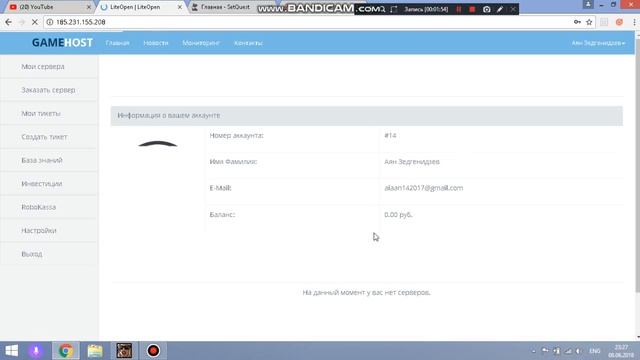Close the YouTube tab
Screen dimensions: 640x360
(x=89, y=7)
